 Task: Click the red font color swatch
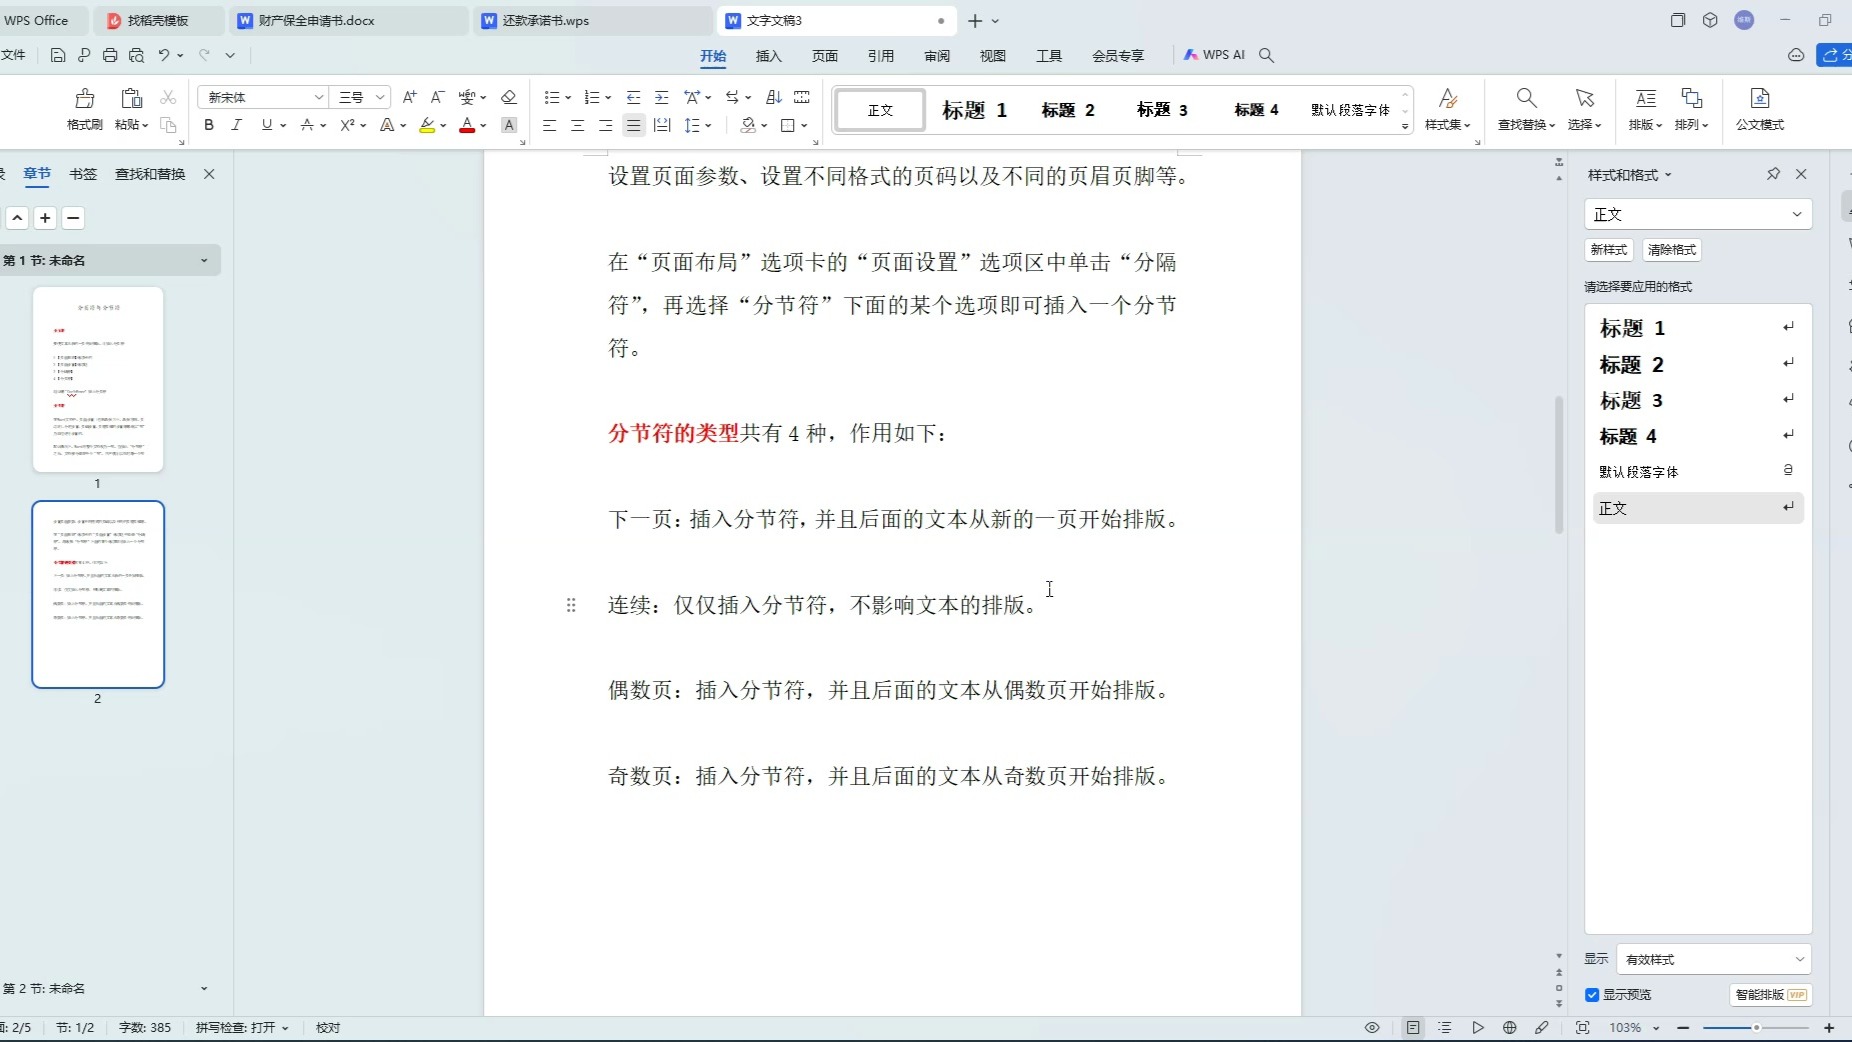click(466, 125)
